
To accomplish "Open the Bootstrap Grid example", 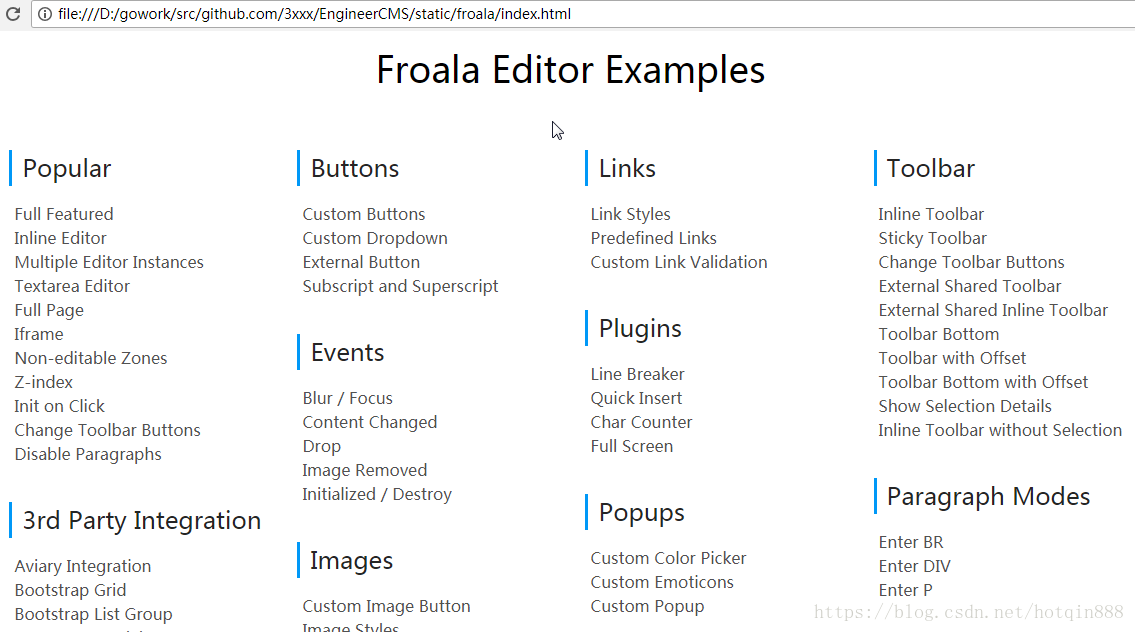I will (x=70, y=590).
